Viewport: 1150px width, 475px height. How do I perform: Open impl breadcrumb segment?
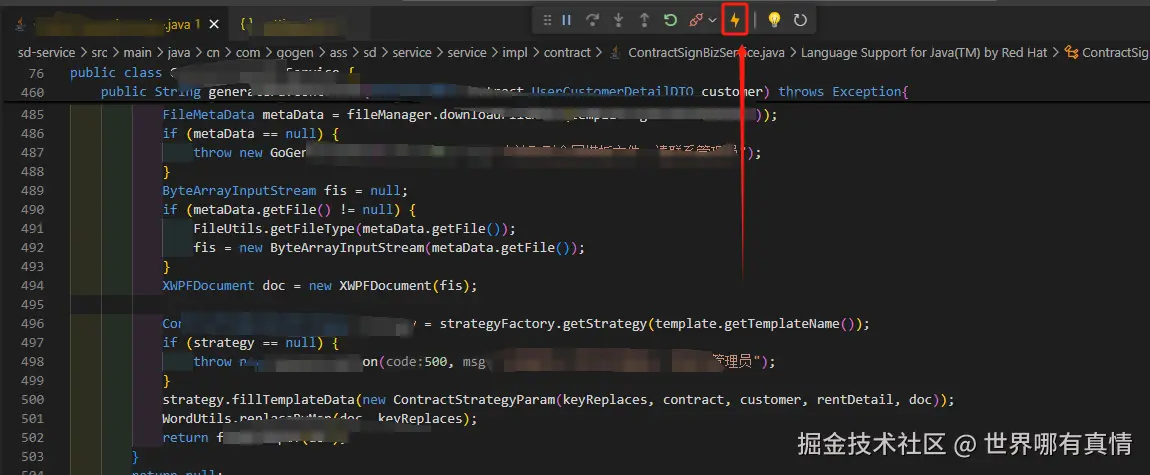[x=515, y=52]
